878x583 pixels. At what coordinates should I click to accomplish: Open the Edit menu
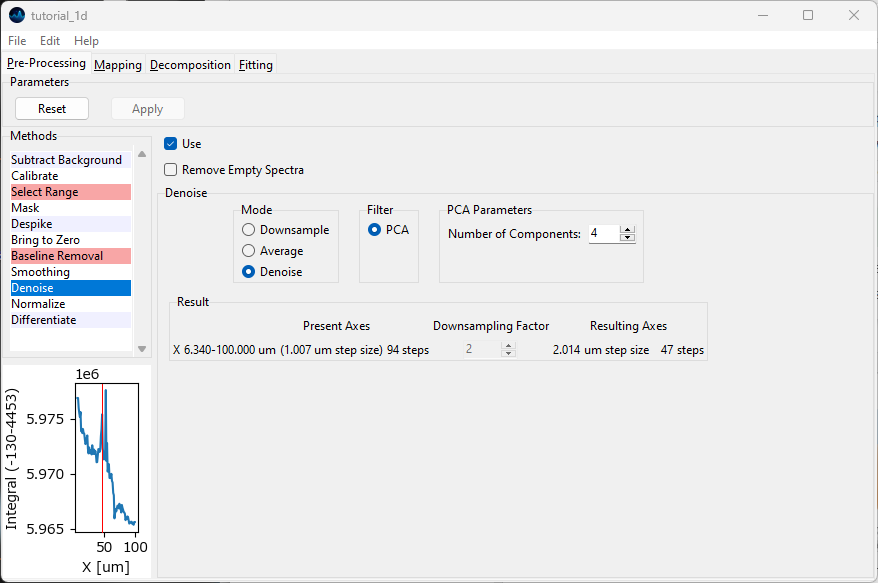(x=50, y=41)
